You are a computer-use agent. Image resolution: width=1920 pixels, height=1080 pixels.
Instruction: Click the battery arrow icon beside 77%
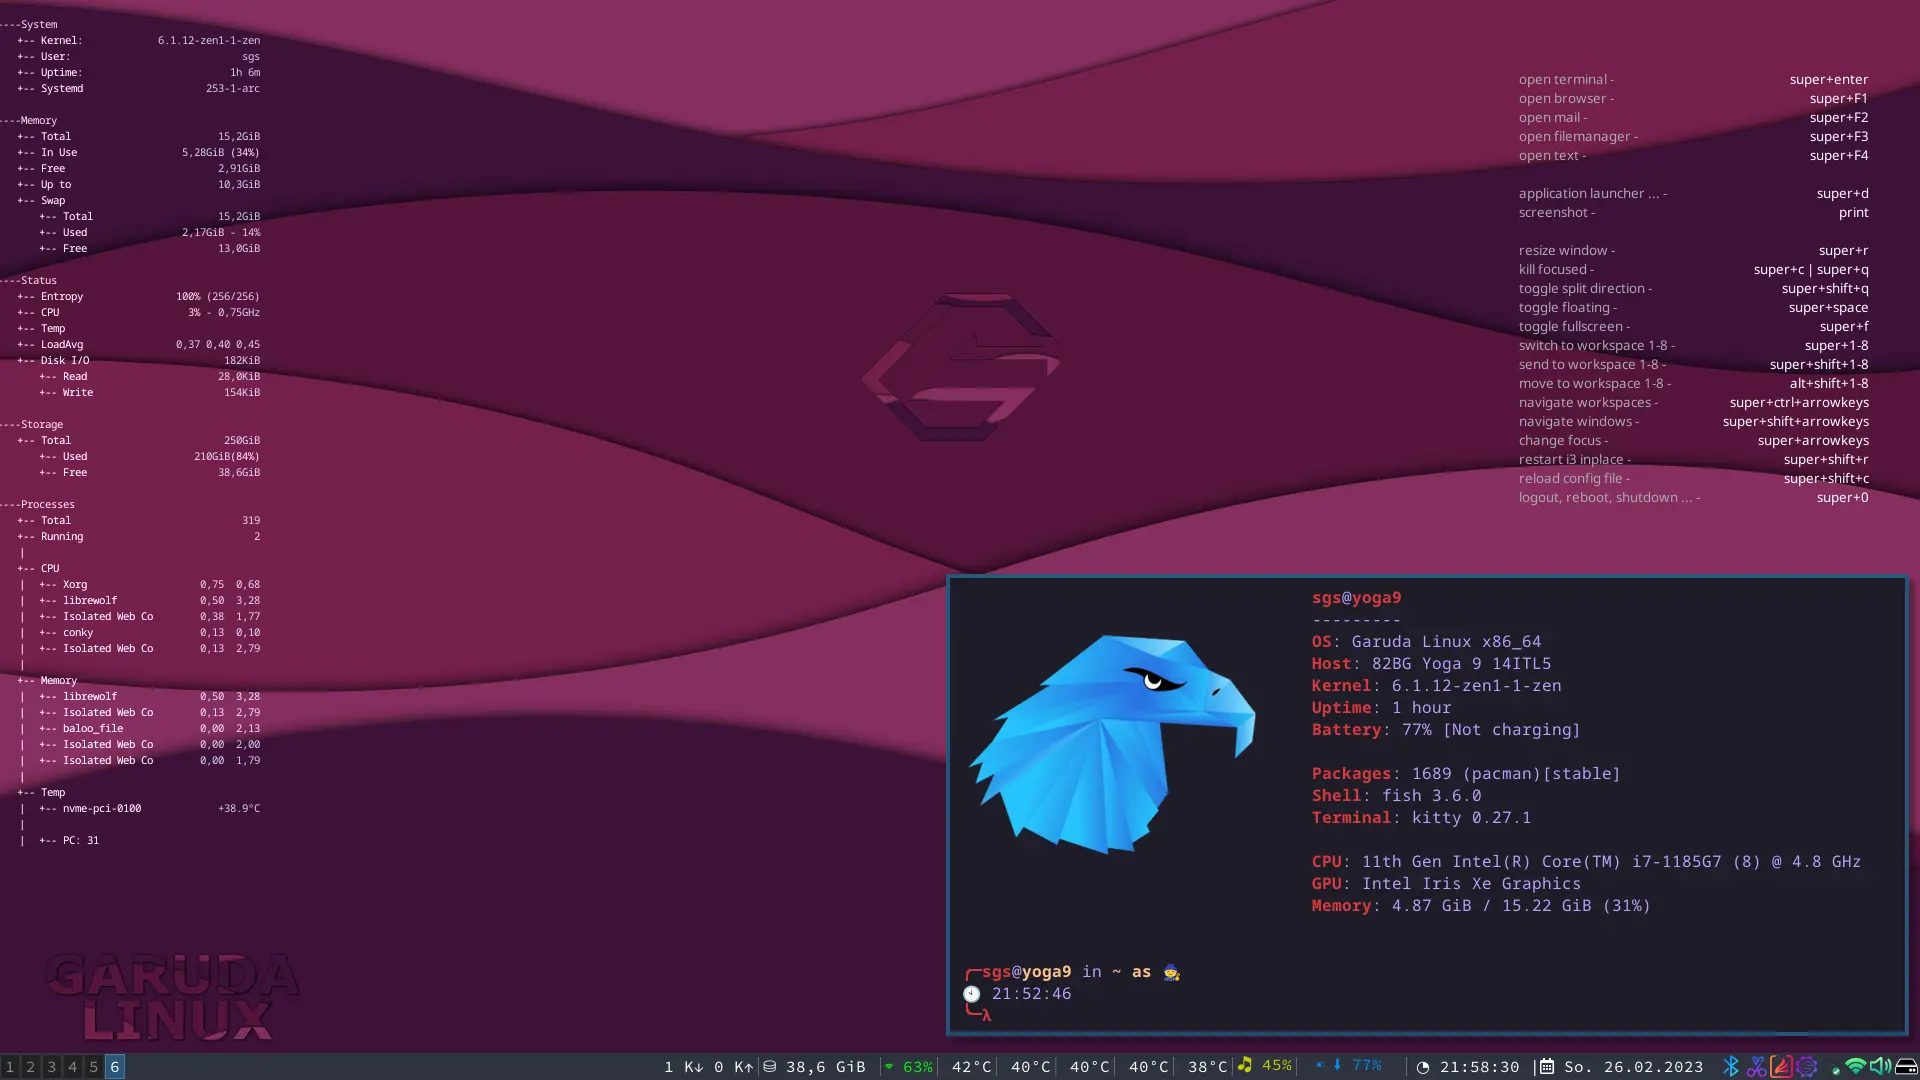pyautogui.click(x=1337, y=1065)
